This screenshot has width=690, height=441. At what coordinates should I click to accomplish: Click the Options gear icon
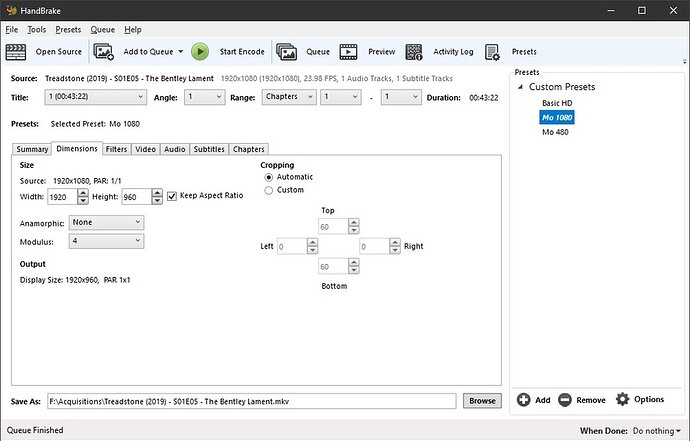click(x=622, y=399)
